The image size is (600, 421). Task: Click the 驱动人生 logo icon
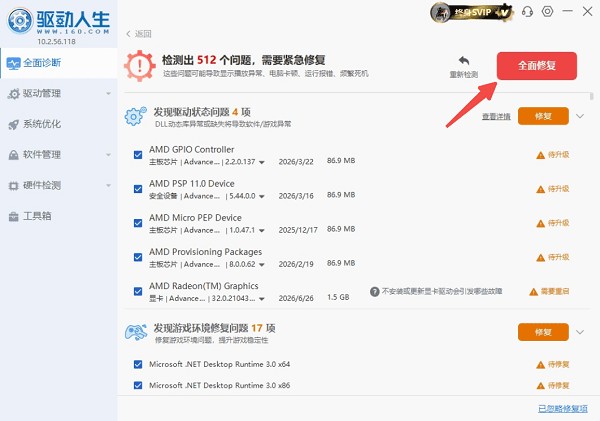20,20
